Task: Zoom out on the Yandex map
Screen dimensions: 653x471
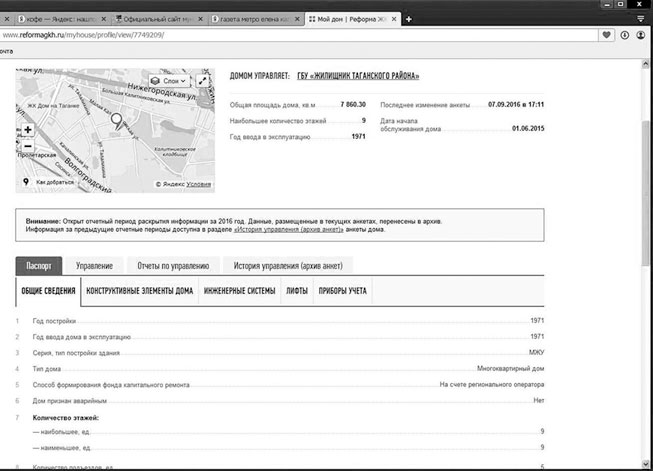Action: (27, 146)
